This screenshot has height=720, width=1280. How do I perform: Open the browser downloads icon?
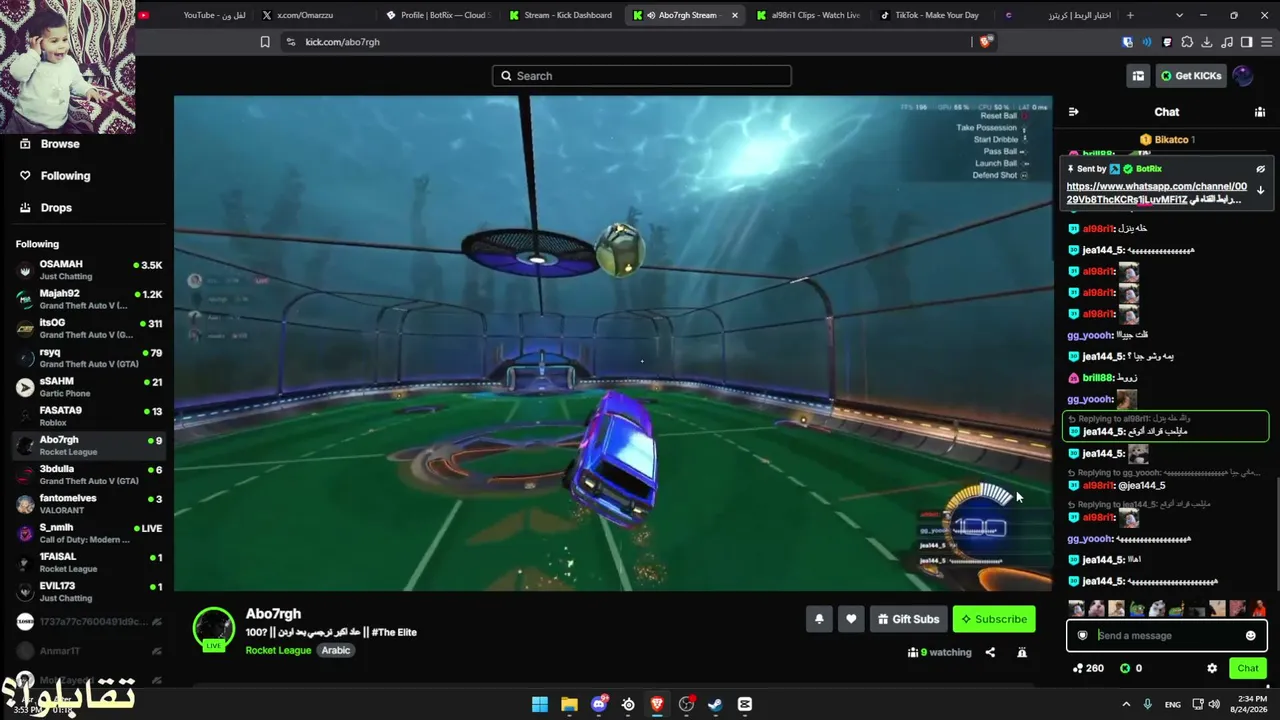click(x=1207, y=42)
